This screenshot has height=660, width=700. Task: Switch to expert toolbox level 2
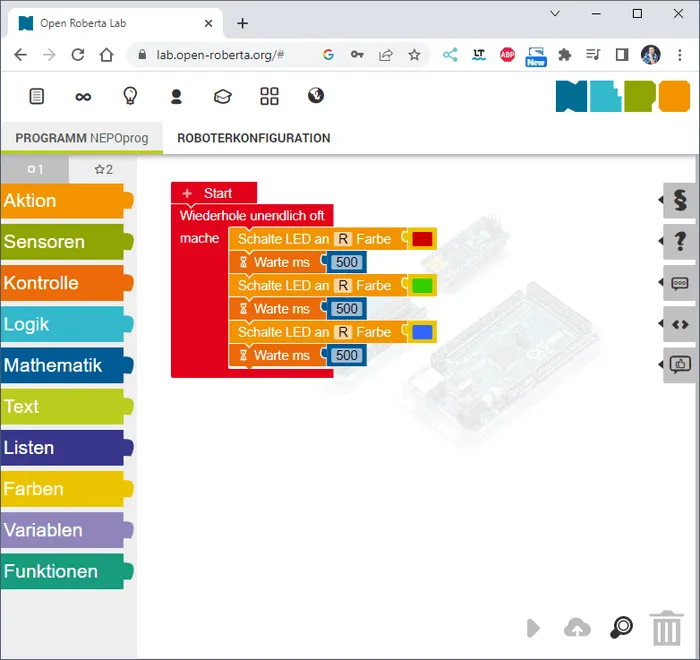(103, 170)
